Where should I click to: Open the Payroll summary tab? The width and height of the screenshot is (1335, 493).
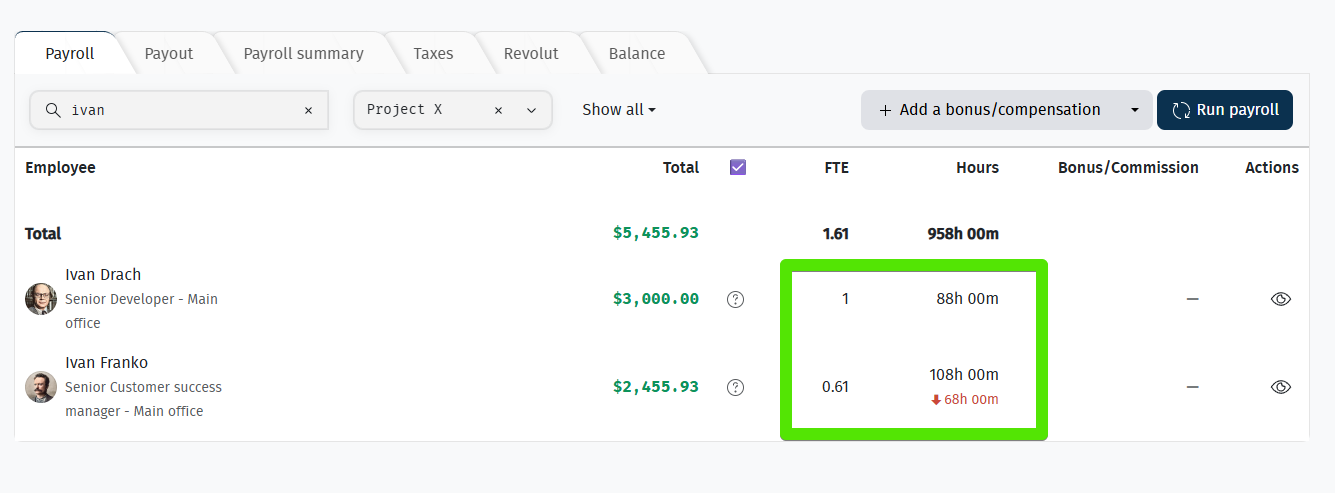click(x=303, y=54)
